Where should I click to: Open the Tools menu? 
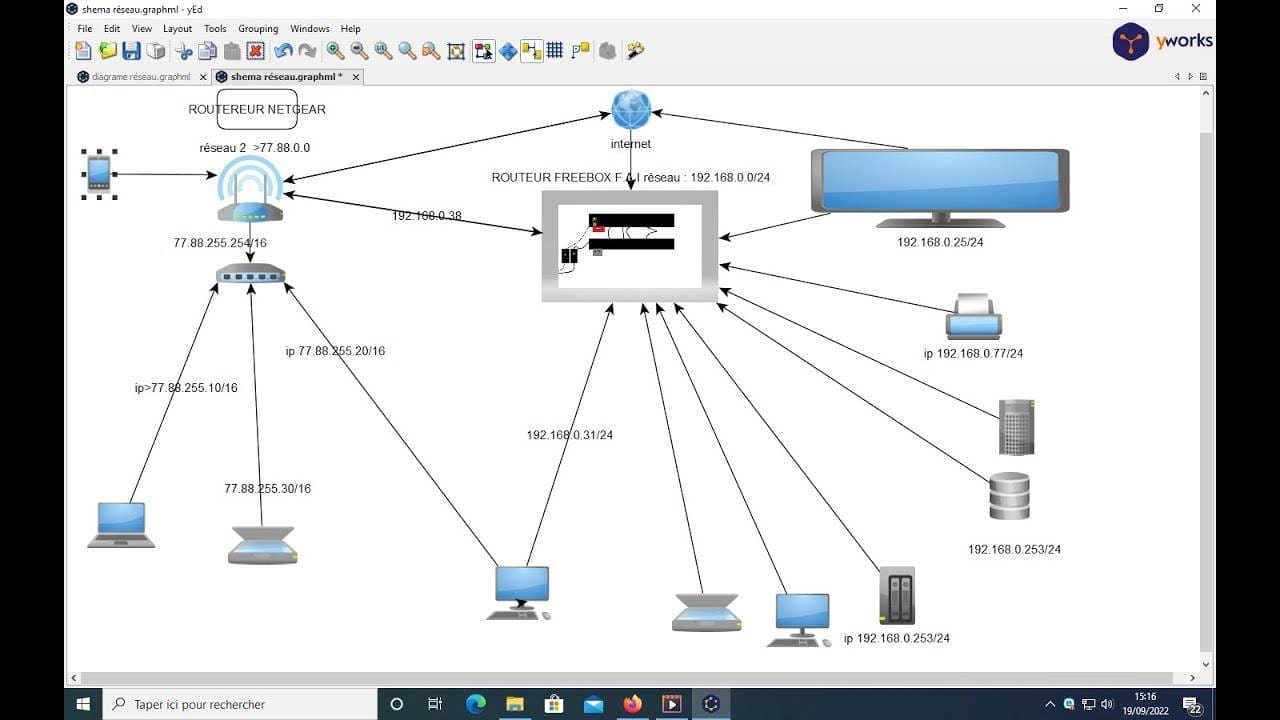[x=215, y=29]
